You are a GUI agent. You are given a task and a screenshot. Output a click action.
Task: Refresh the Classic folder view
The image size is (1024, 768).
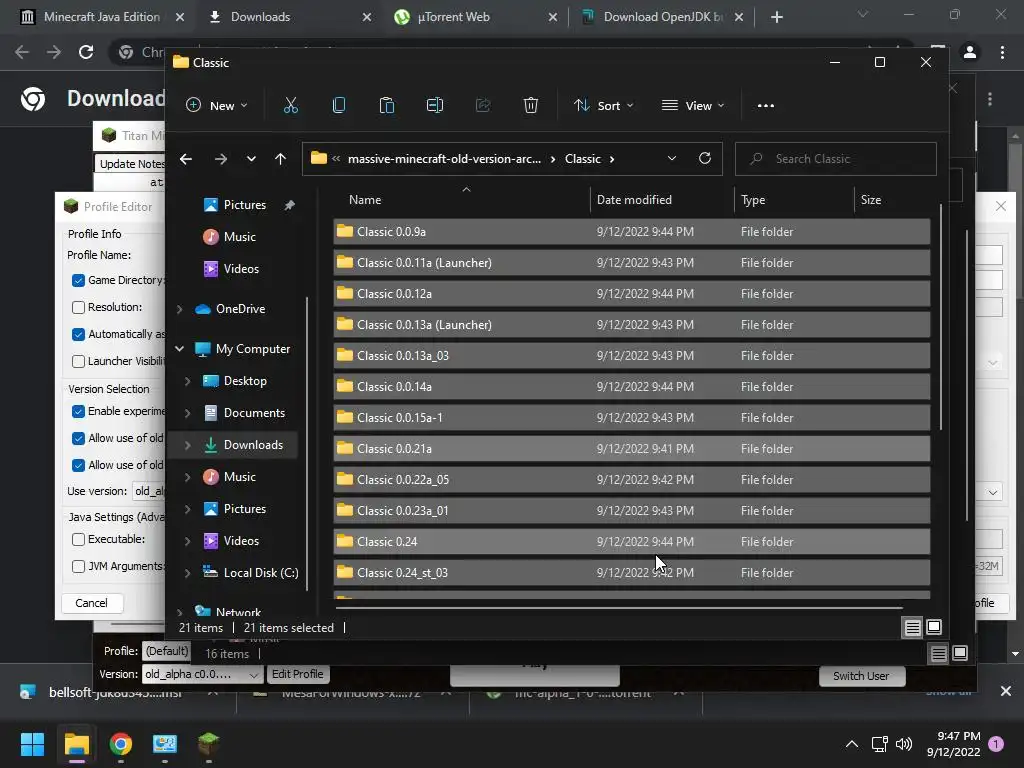click(705, 158)
